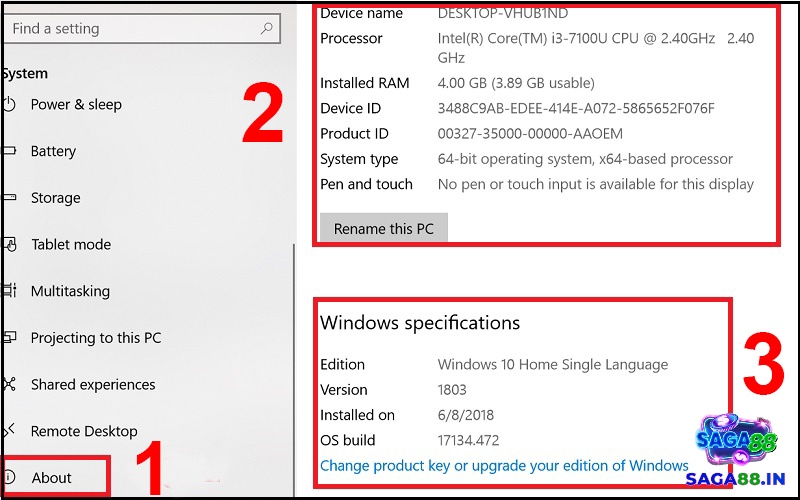
Task: Click the Device name value DESKTOP-VHUB1ND
Action: (x=503, y=13)
